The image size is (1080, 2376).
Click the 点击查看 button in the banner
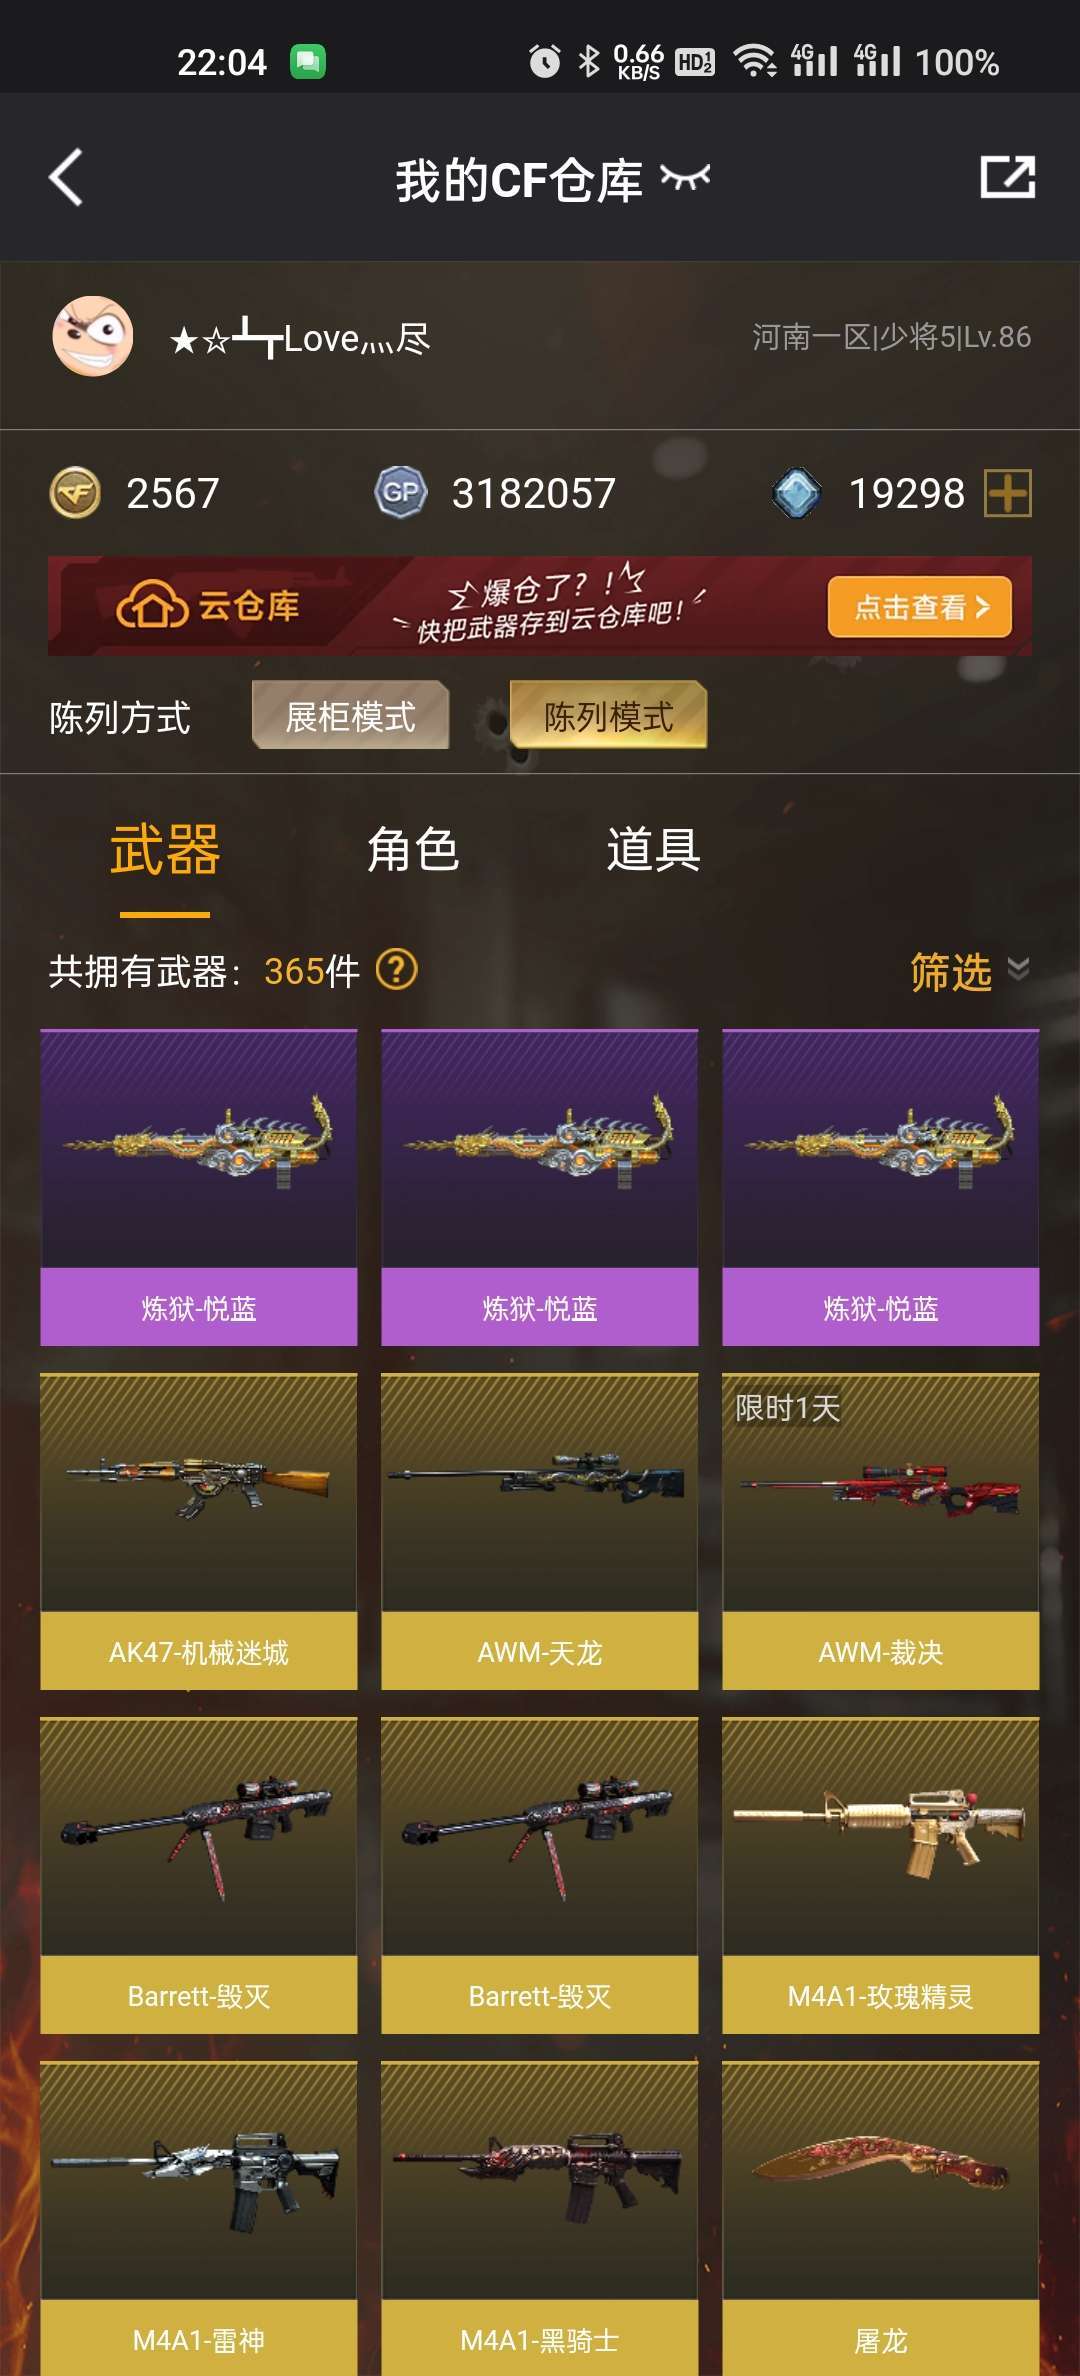pyautogui.click(x=920, y=606)
